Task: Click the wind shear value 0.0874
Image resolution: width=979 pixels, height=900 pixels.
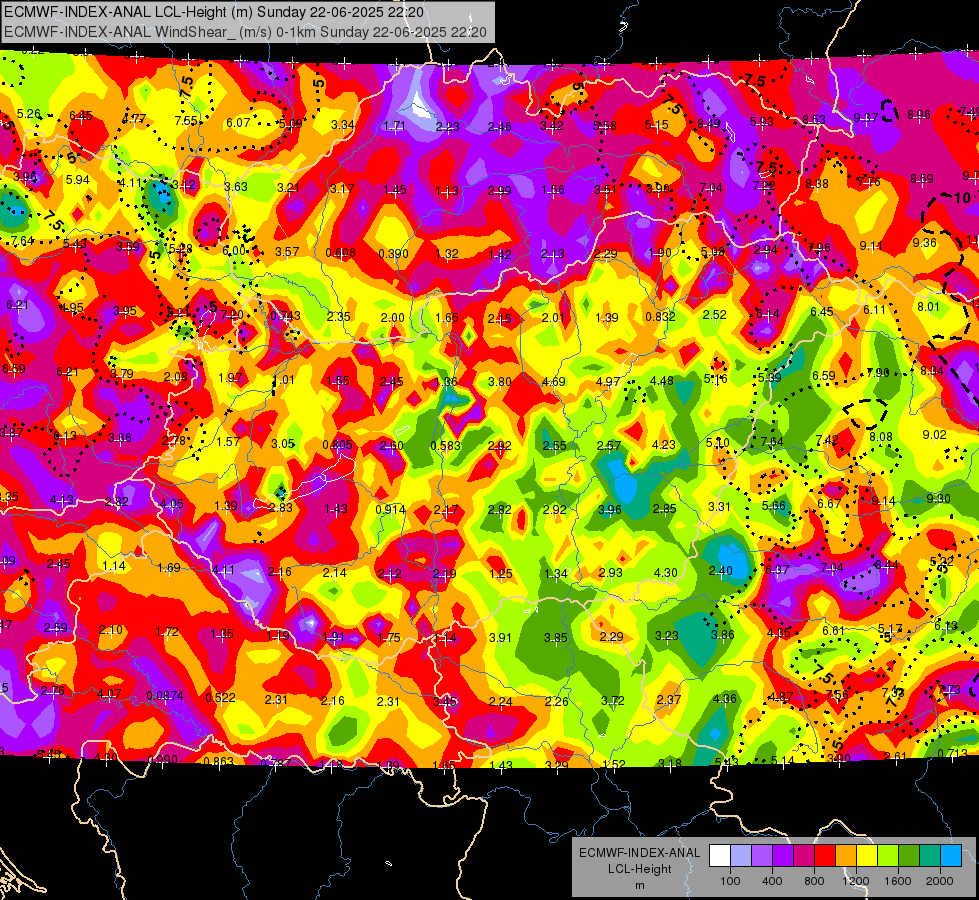Action: click(x=165, y=696)
